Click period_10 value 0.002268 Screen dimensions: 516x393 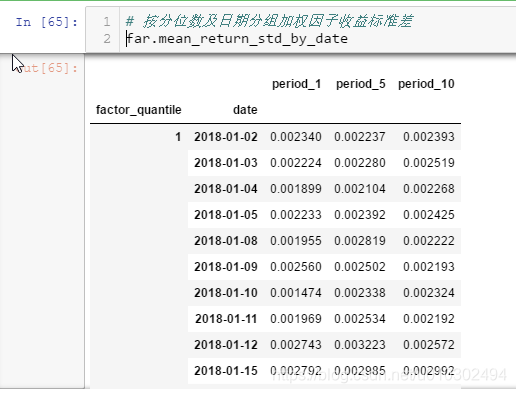(429, 189)
